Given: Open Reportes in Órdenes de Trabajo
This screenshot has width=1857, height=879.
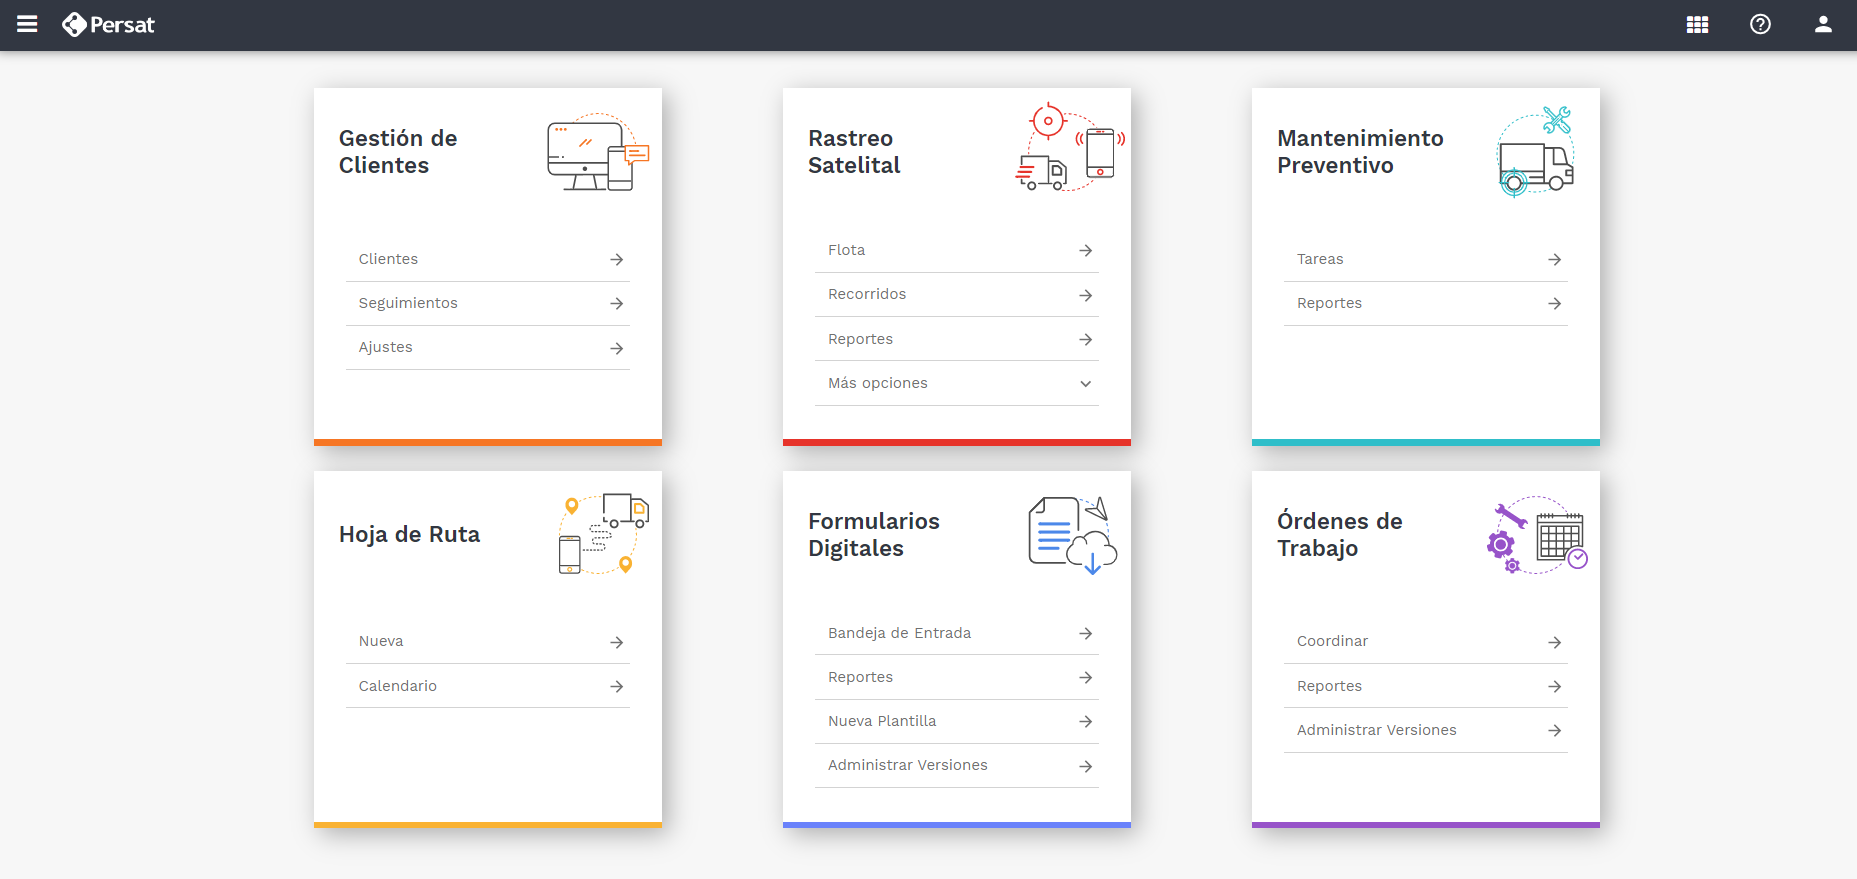Looking at the screenshot, I should pyautogui.click(x=1426, y=686).
